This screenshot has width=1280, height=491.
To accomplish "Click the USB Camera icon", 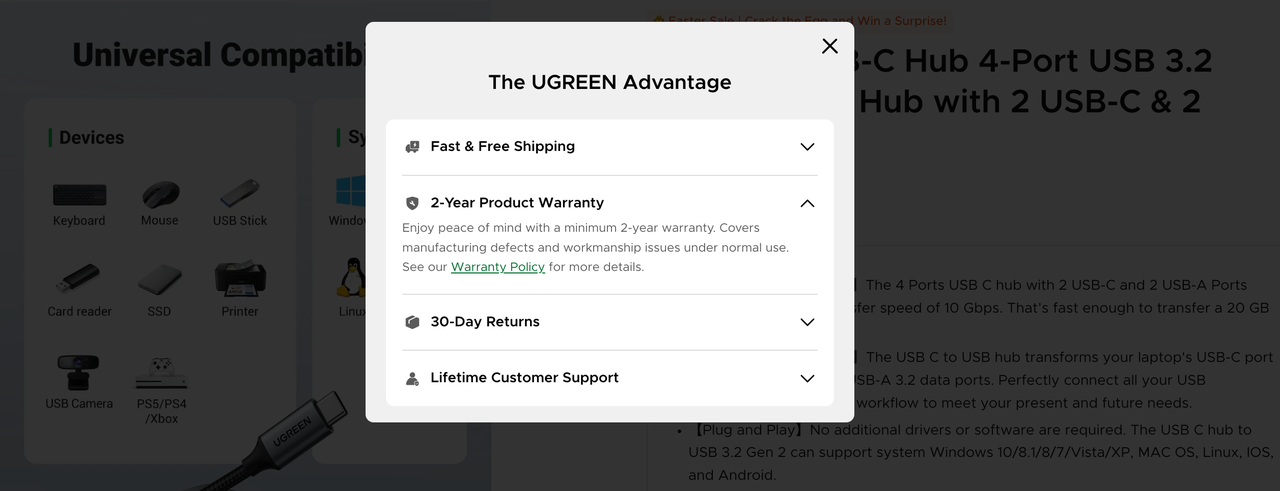I will point(78,372).
